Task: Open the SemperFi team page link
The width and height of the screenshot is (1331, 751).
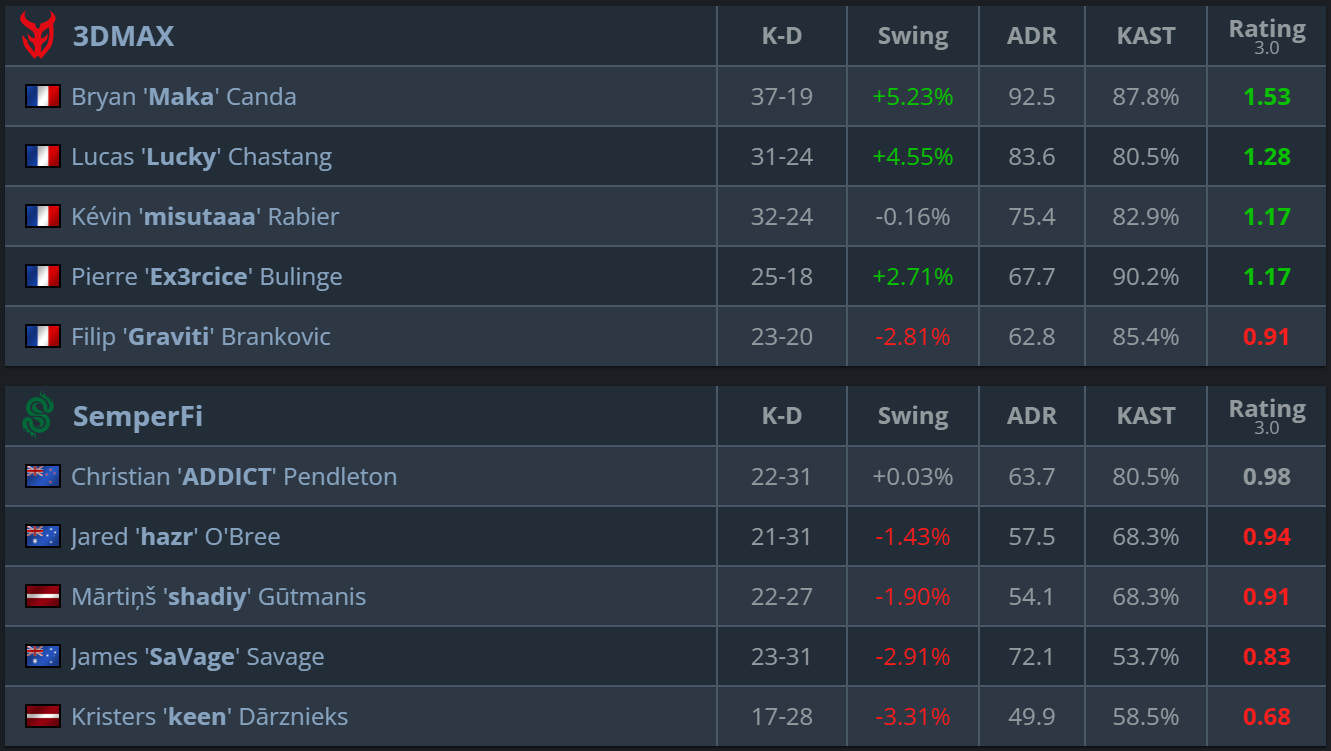Action: (137, 416)
